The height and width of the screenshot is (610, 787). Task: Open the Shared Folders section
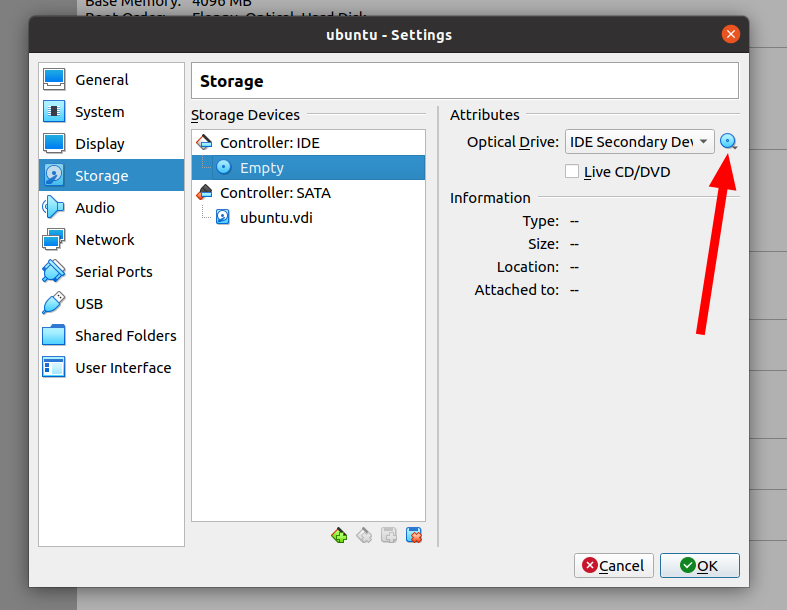[125, 336]
